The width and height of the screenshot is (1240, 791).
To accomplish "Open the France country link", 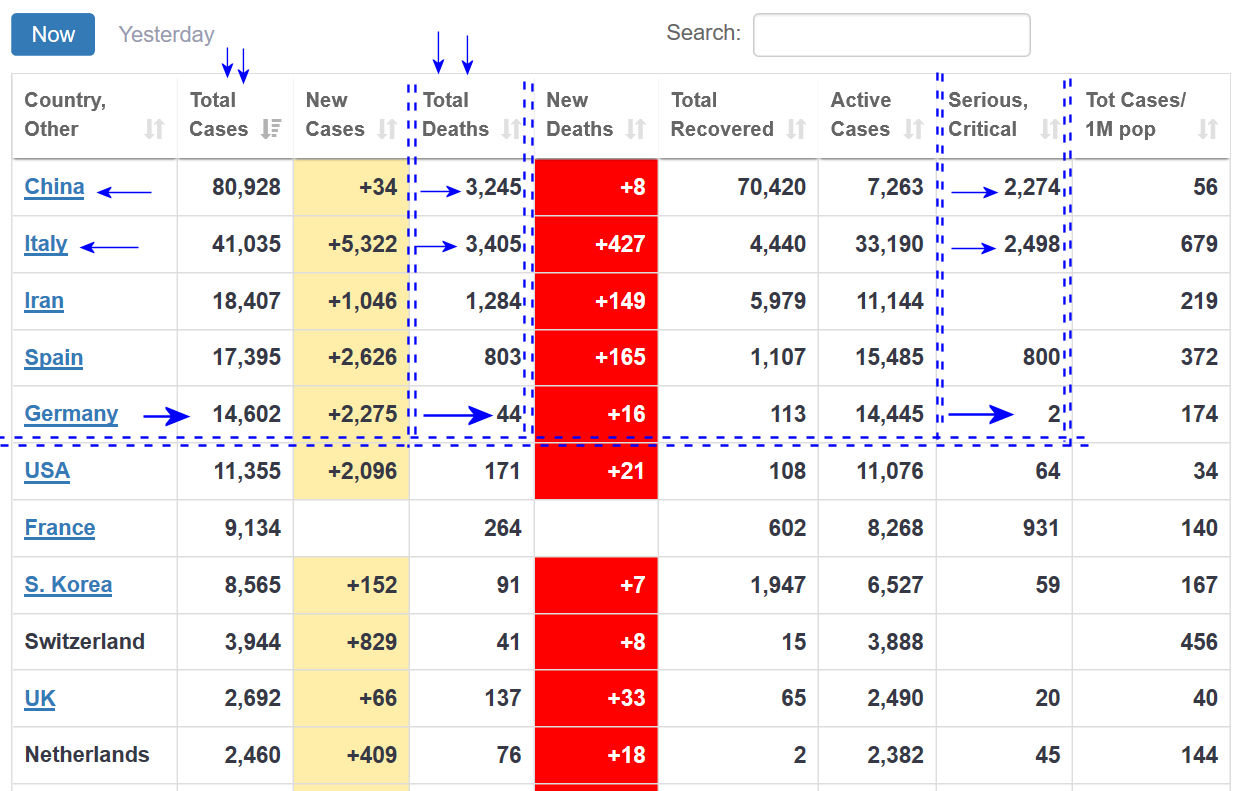I will point(60,528).
